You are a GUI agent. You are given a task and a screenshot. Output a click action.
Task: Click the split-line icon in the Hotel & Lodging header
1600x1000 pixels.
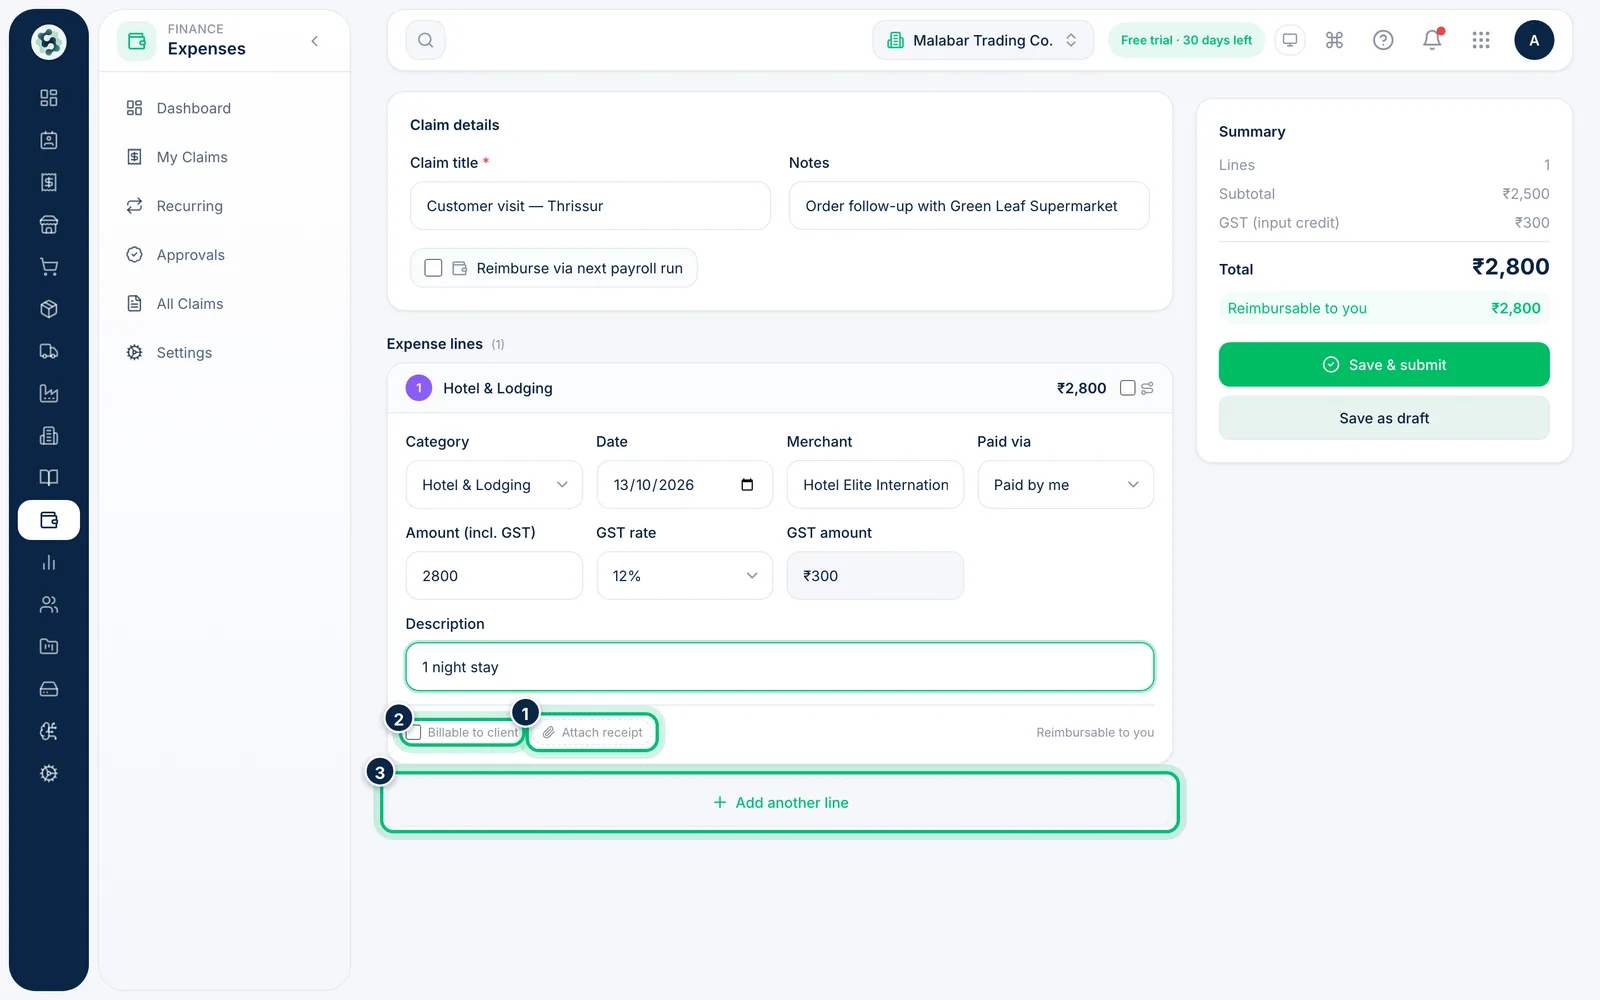tap(1147, 388)
